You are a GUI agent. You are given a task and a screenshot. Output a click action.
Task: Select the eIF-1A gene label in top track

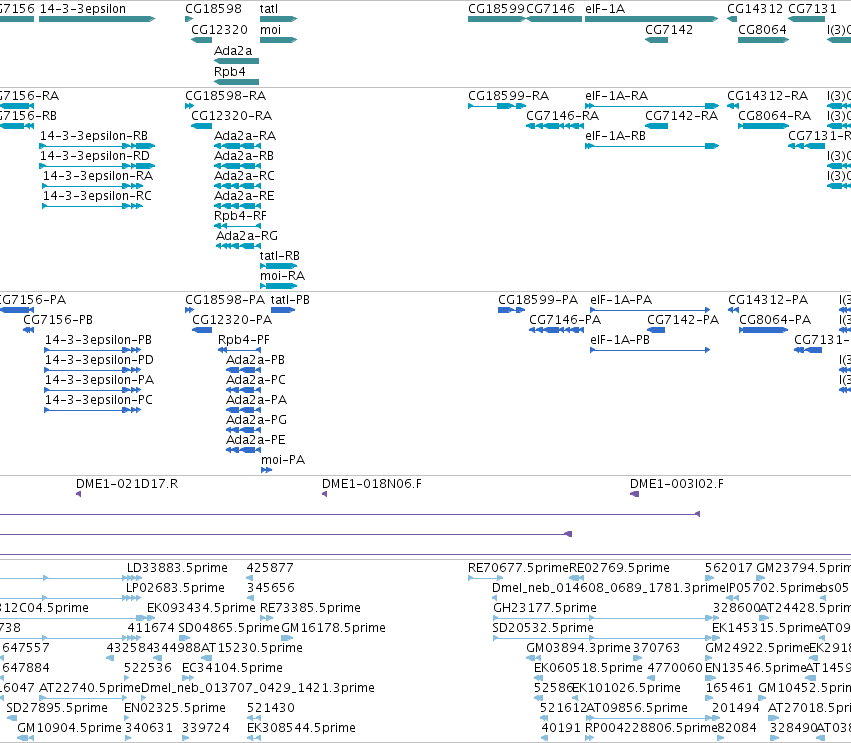pyautogui.click(x=605, y=9)
